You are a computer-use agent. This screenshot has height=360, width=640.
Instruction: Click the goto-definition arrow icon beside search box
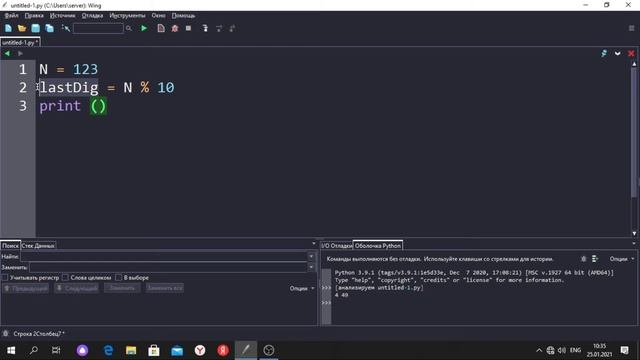click(x=65, y=28)
